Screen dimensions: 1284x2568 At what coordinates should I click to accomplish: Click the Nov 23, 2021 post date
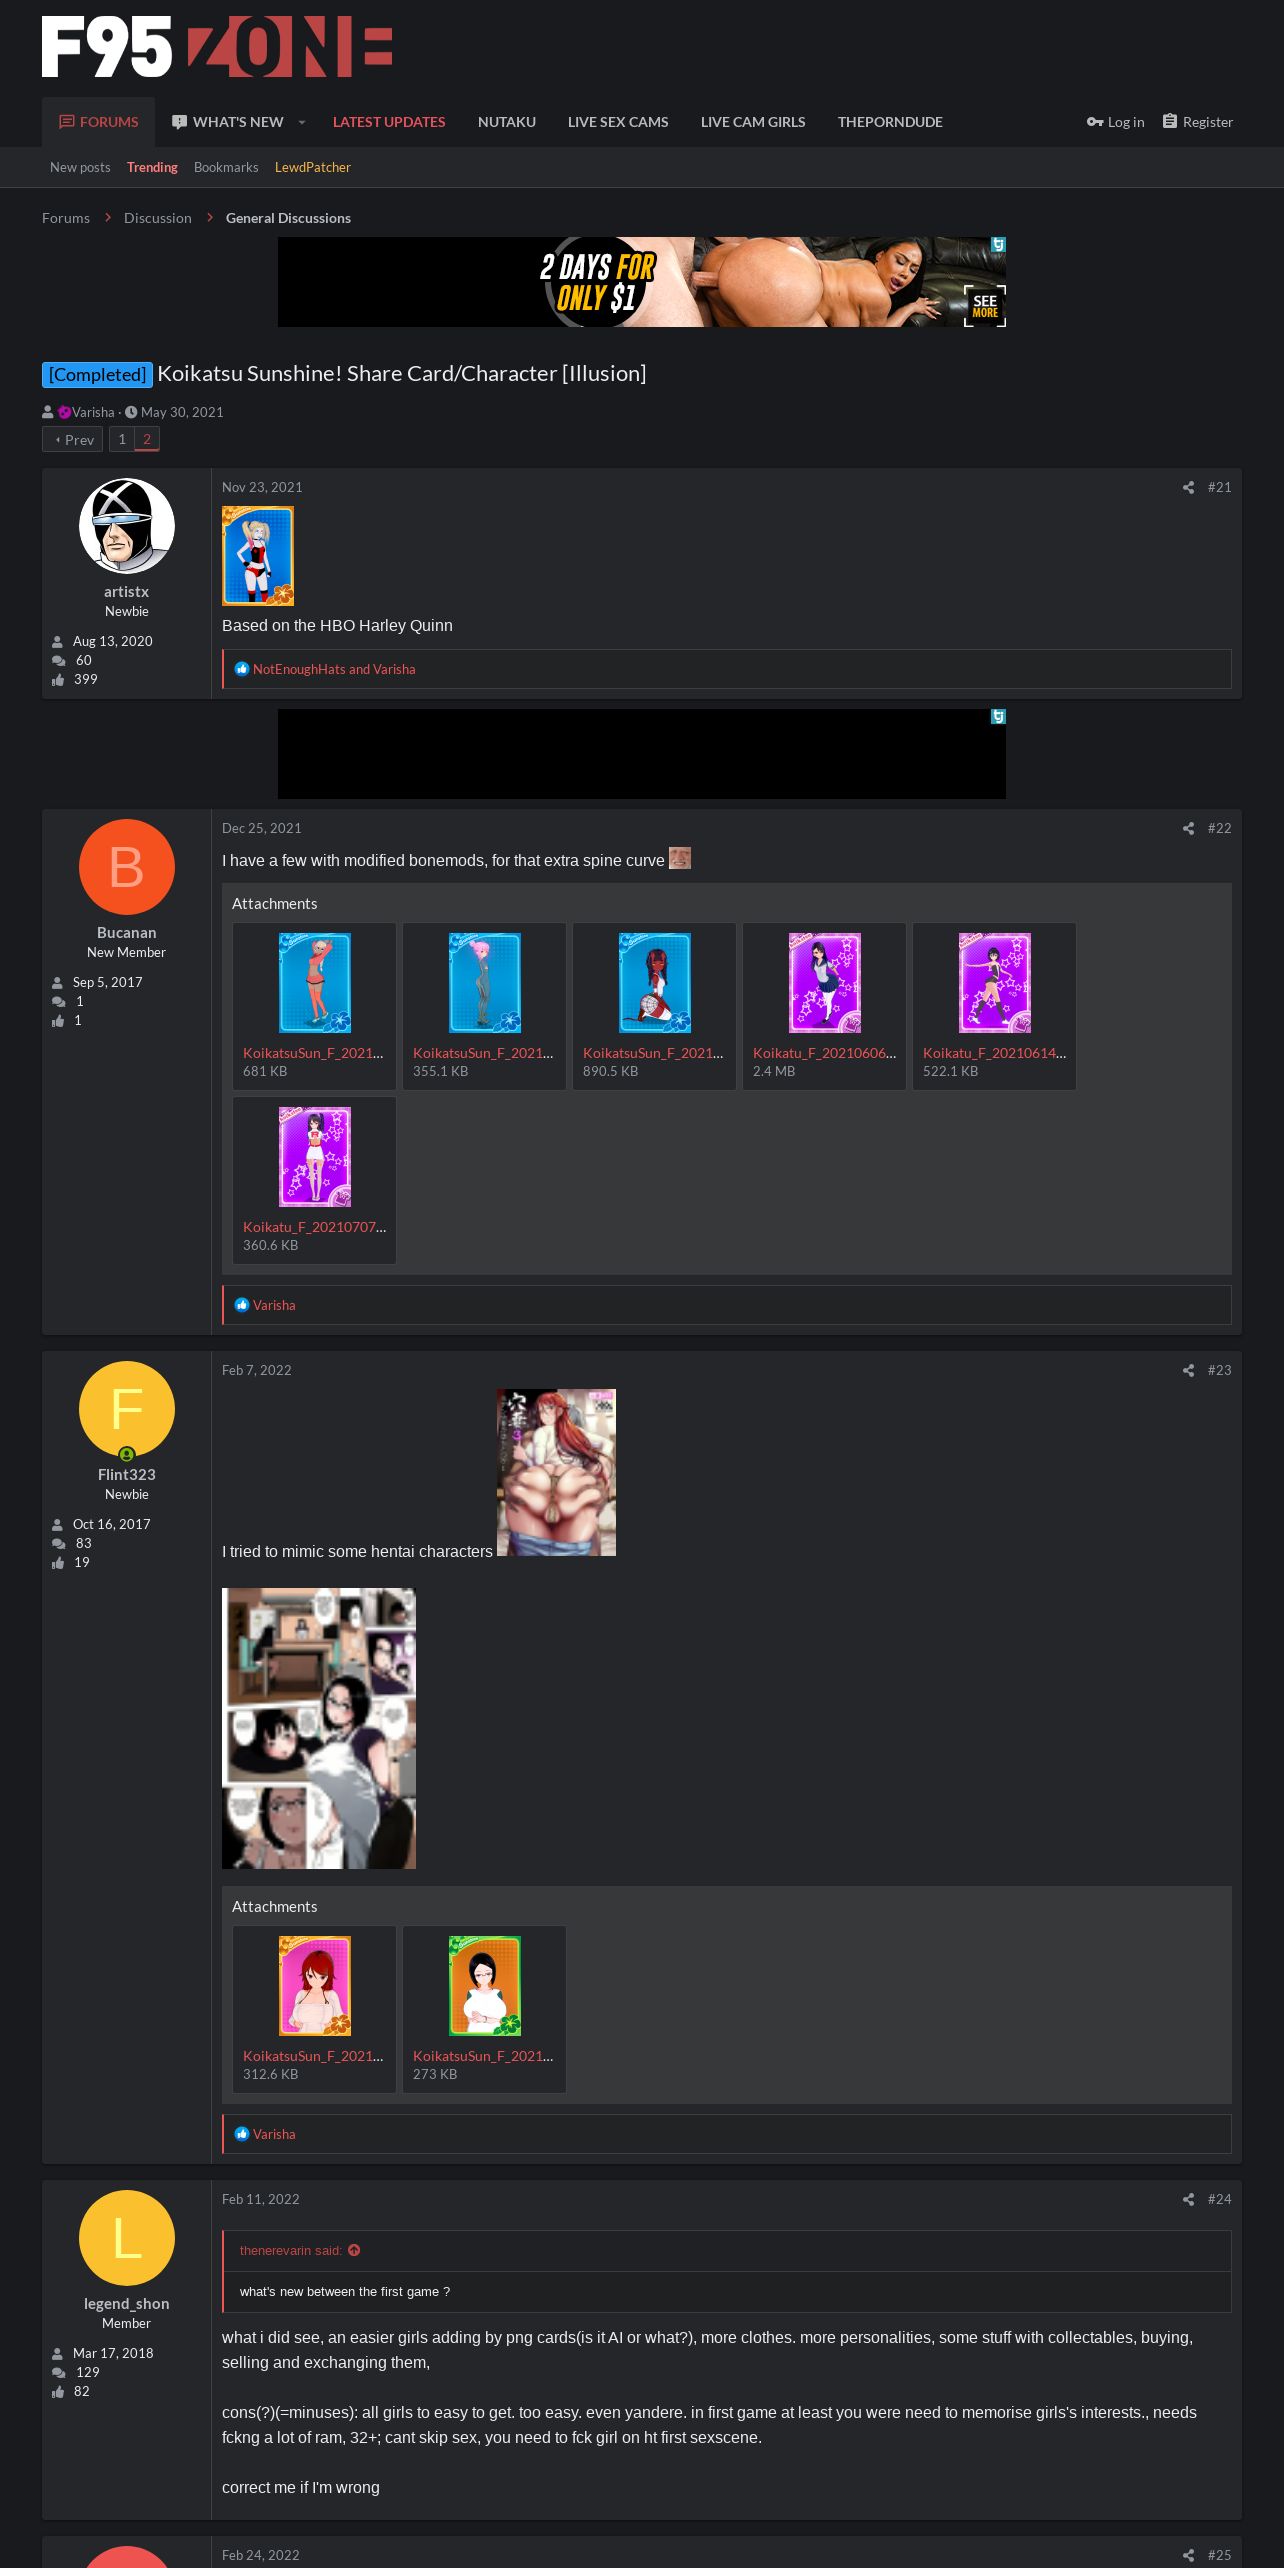(262, 487)
